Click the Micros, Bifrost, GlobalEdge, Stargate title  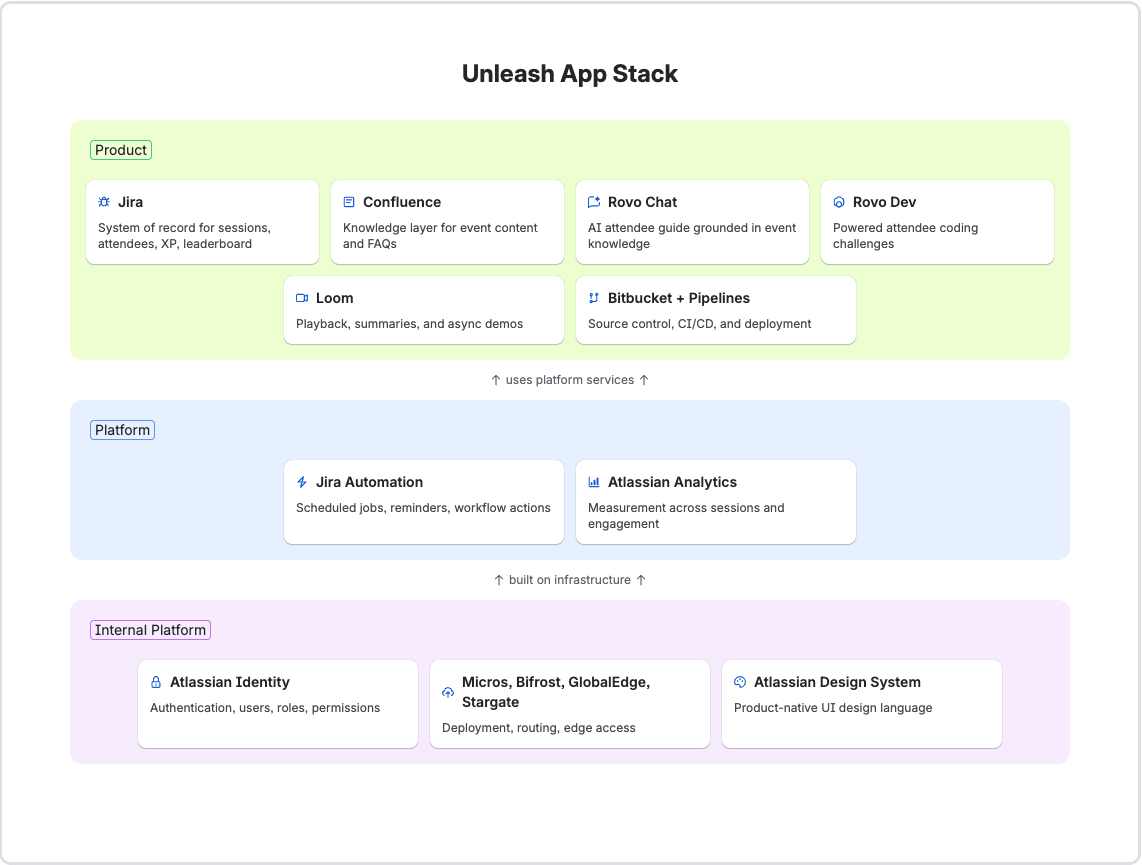(x=556, y=692)
